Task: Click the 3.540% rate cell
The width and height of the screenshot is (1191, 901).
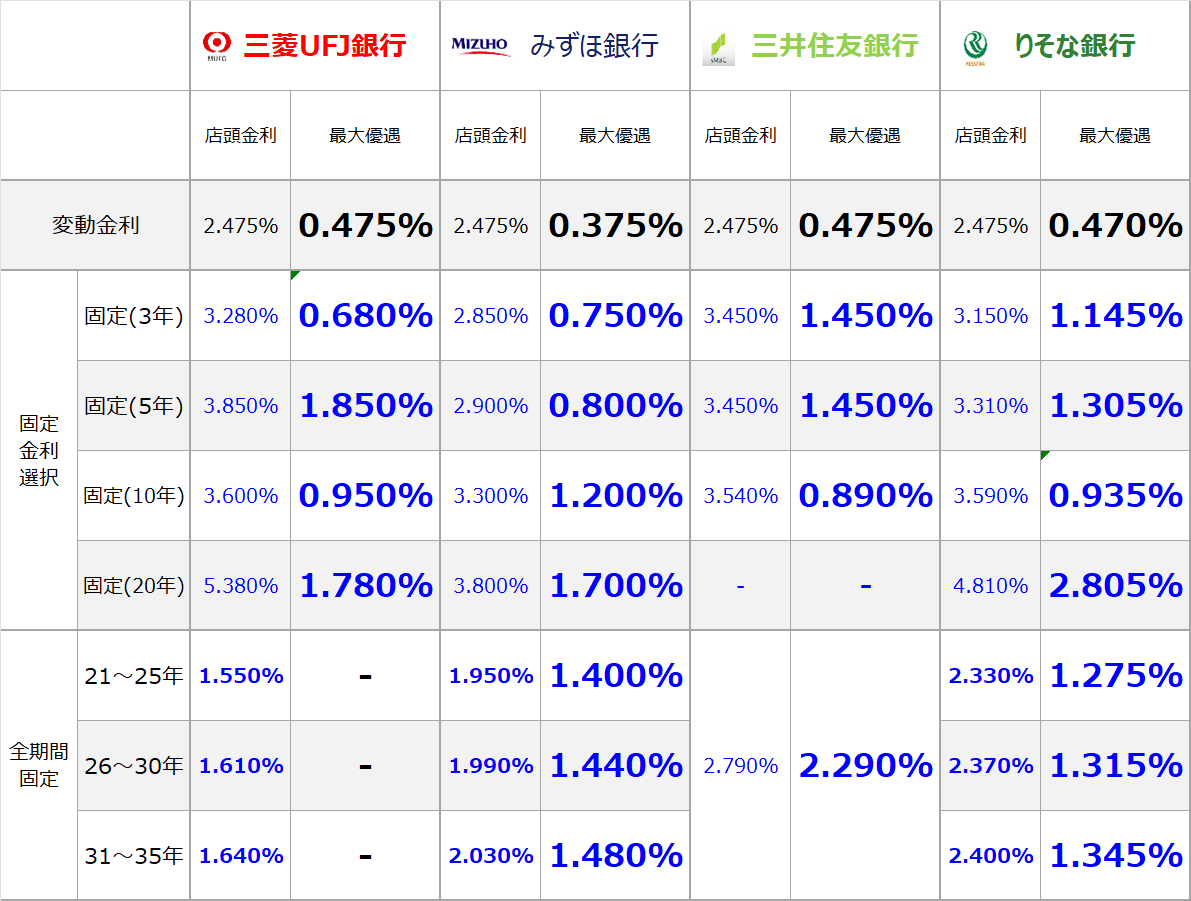Action: click(740, 495)
